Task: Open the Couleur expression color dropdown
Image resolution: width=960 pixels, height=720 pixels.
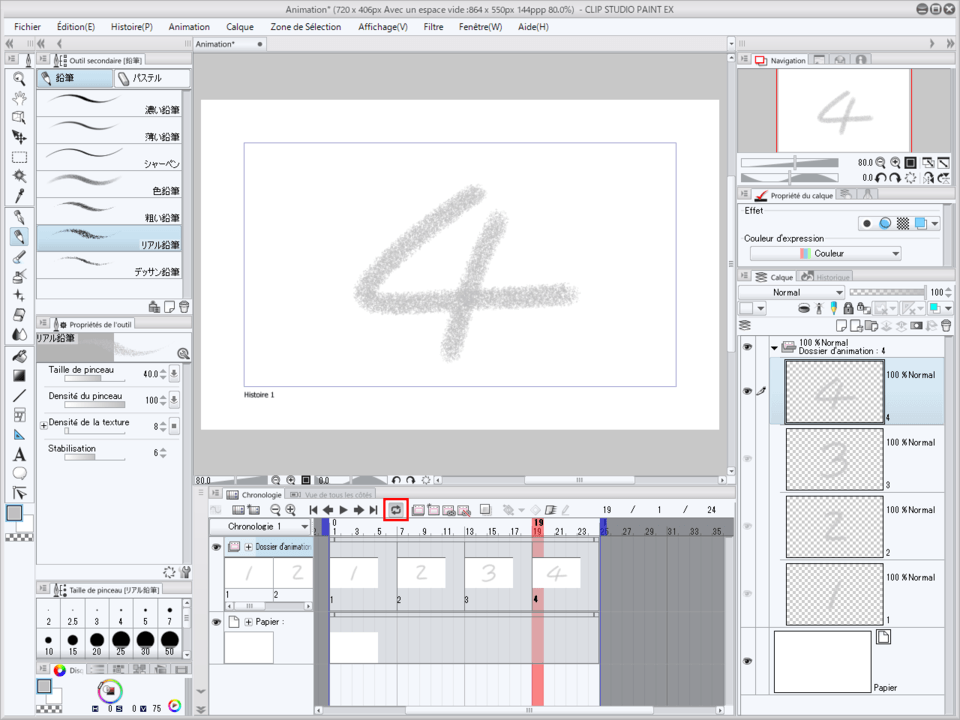Action: click(825, 253)
